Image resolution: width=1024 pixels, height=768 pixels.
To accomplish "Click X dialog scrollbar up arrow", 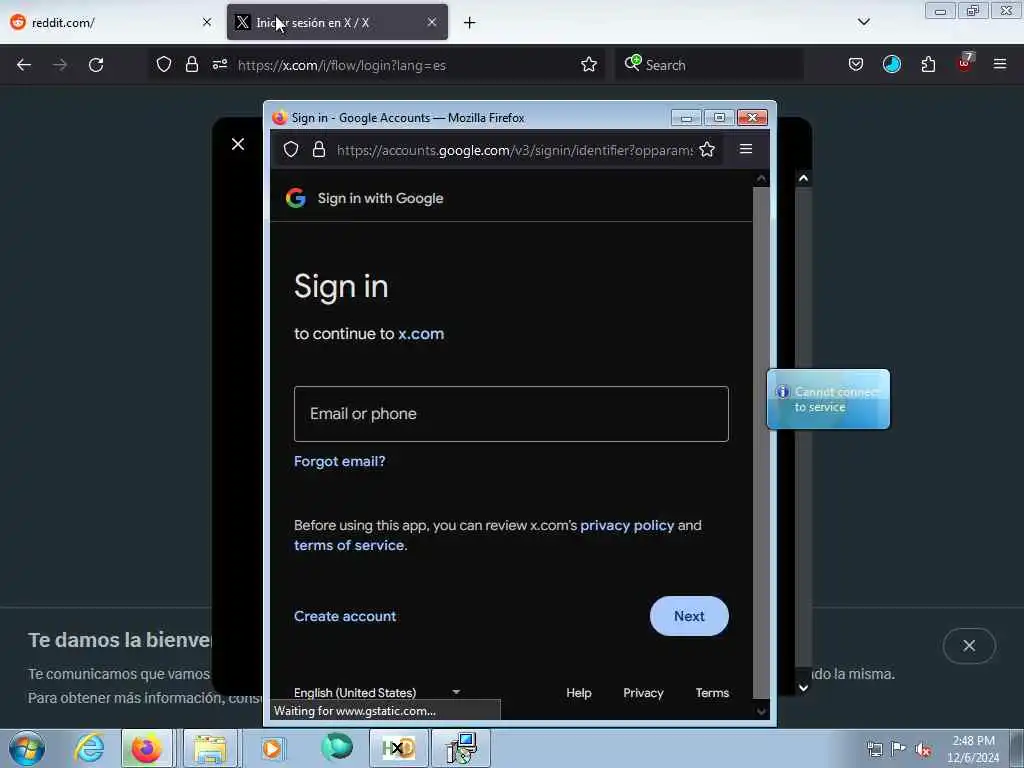I will pos(804,178).
